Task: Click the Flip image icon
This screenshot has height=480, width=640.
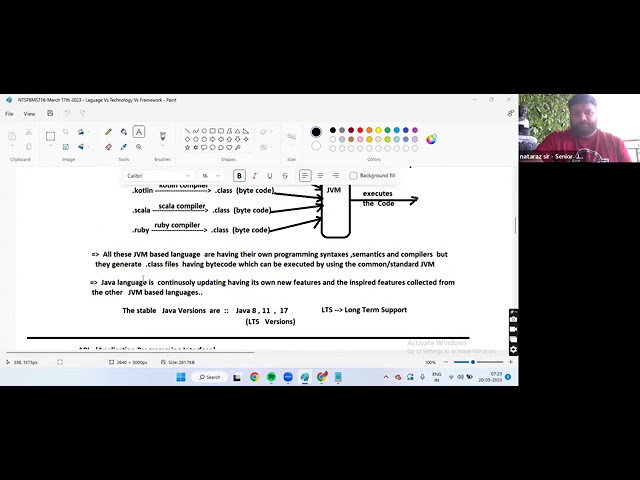Action: tap(81, 147)
